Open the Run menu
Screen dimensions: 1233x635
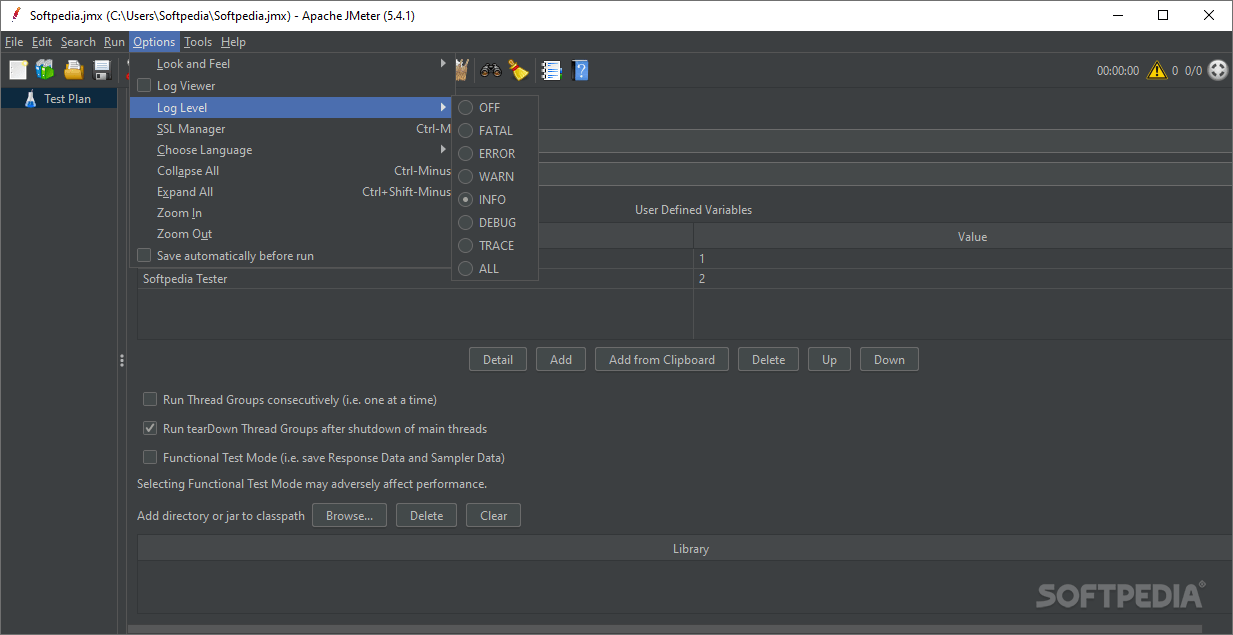pyautogui.click(x=114, y=42)
